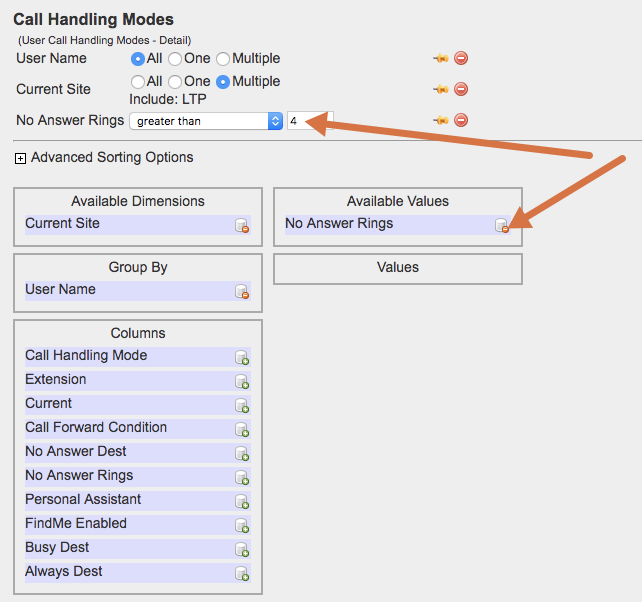642x602 pixels.
Task: Click the Call Forward Condition column item
Action: coord(96,427)
